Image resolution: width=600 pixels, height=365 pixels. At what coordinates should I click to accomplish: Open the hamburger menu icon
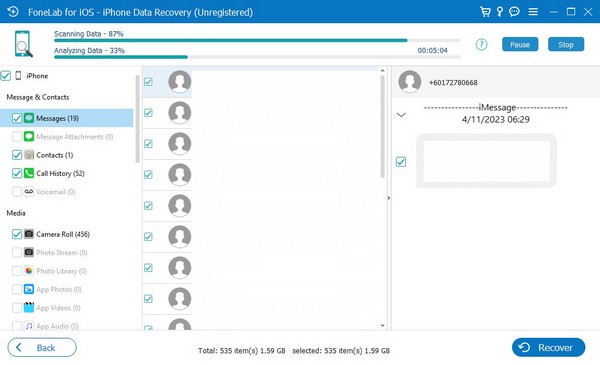(x=533, y=12)
